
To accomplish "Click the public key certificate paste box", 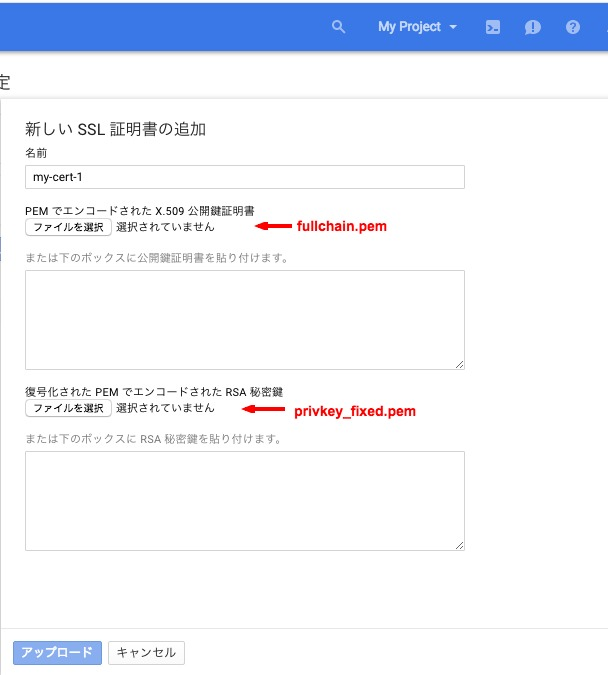I will click(x=245, y=320).
